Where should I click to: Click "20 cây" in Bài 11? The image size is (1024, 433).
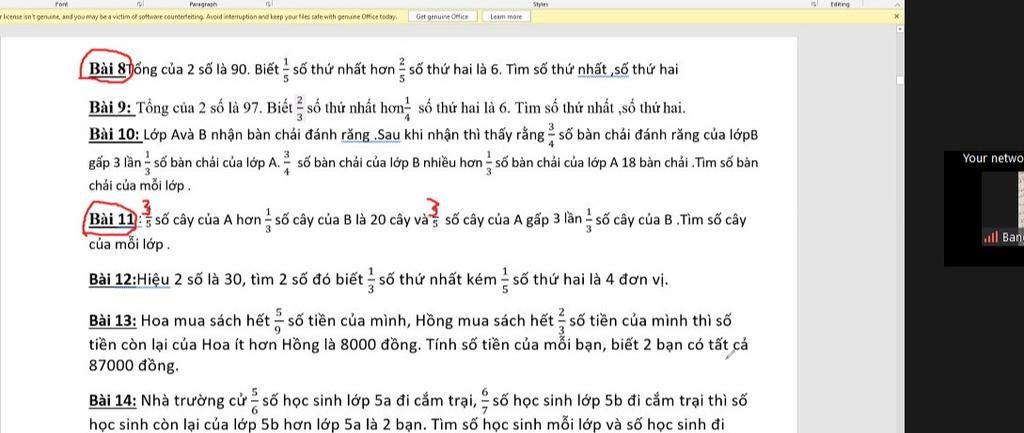391,219
